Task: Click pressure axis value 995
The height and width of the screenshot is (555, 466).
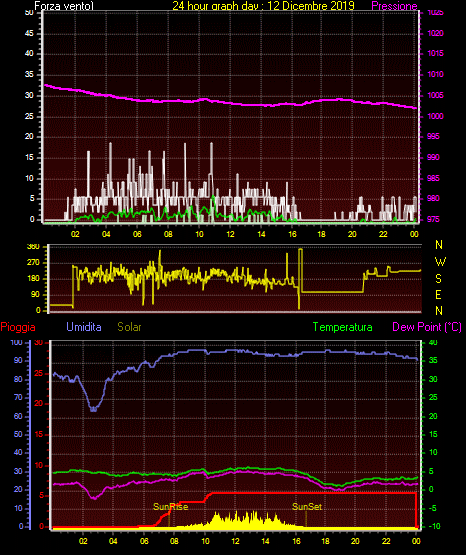Action: coord(433,136)
